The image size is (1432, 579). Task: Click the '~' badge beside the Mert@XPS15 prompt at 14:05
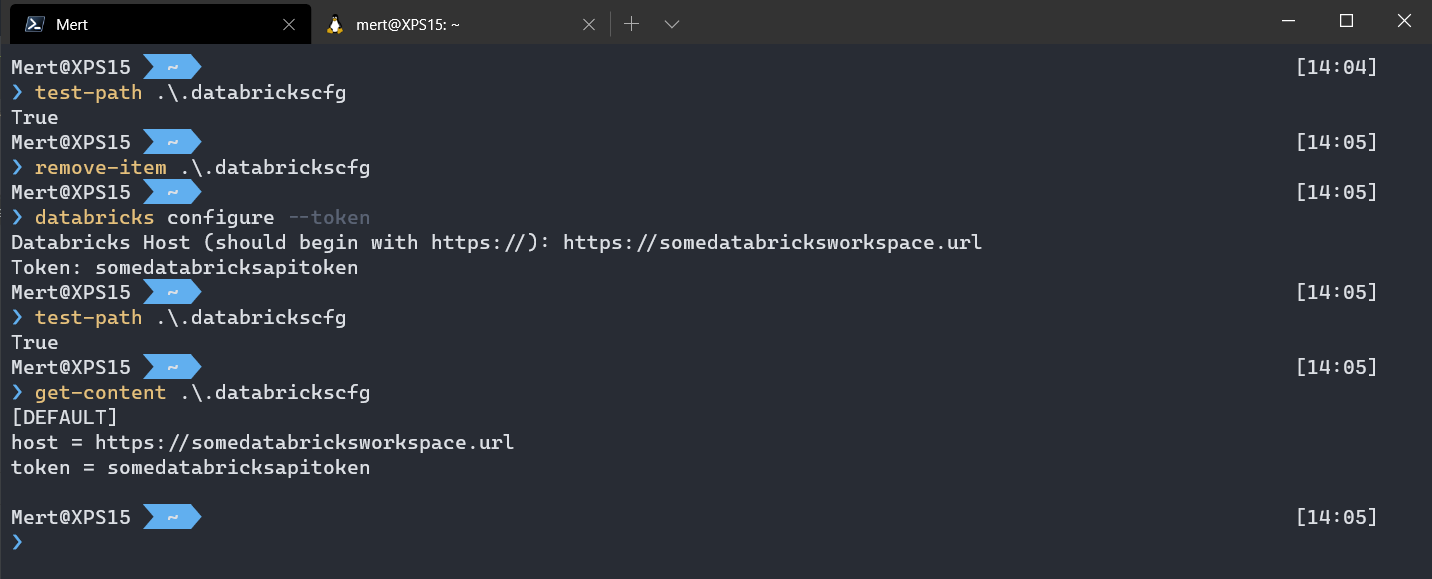tap(172, 141)
